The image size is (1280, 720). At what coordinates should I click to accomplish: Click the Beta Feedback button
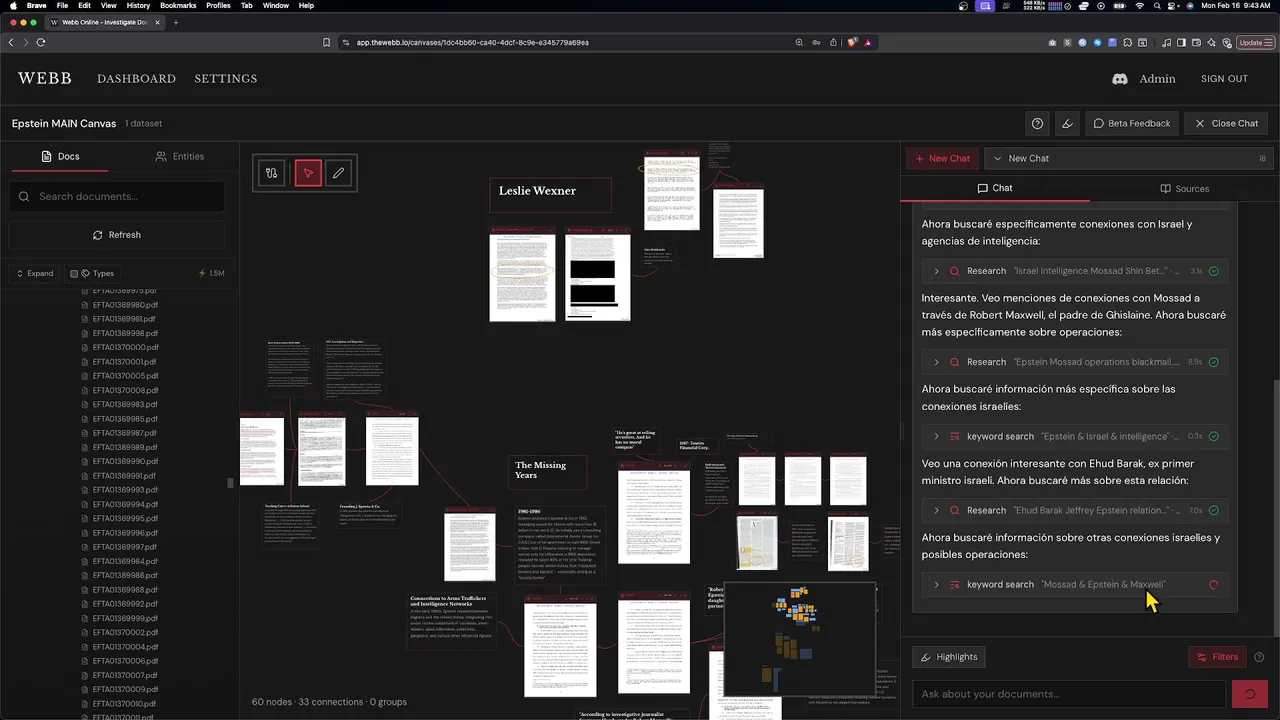pos(1132,123)
